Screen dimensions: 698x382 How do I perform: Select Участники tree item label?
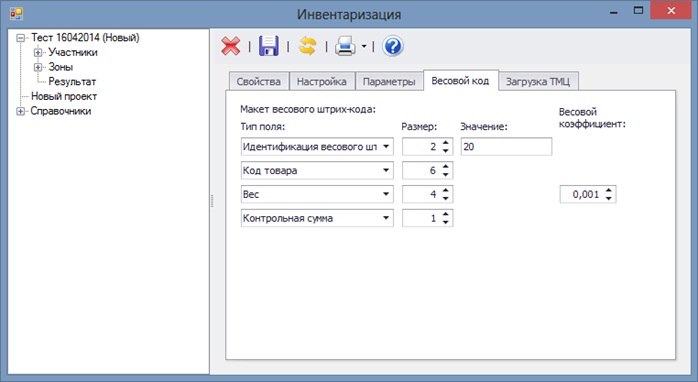pyautogui.click(x=73, y=53)
